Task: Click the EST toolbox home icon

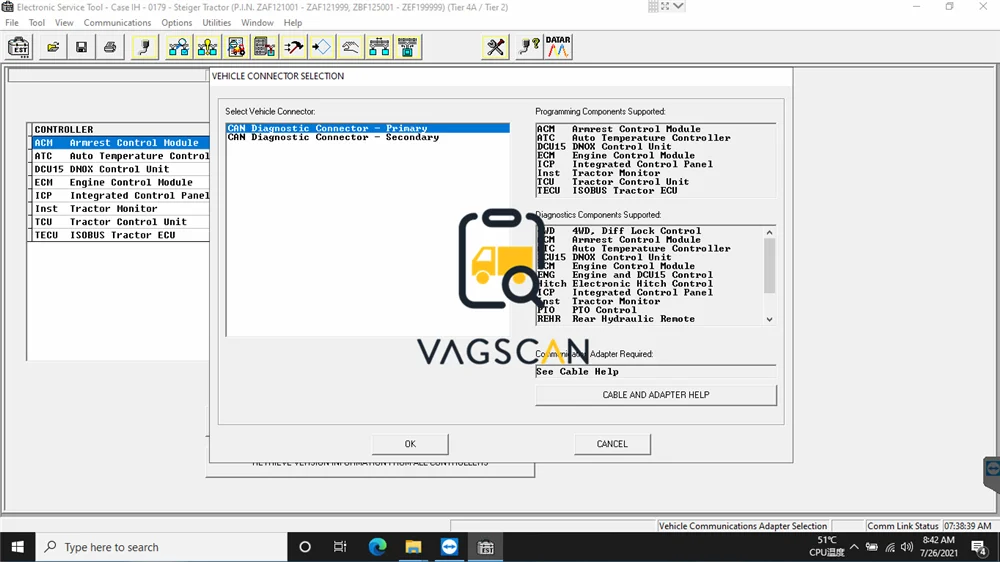Action: [x=18, y=47]
